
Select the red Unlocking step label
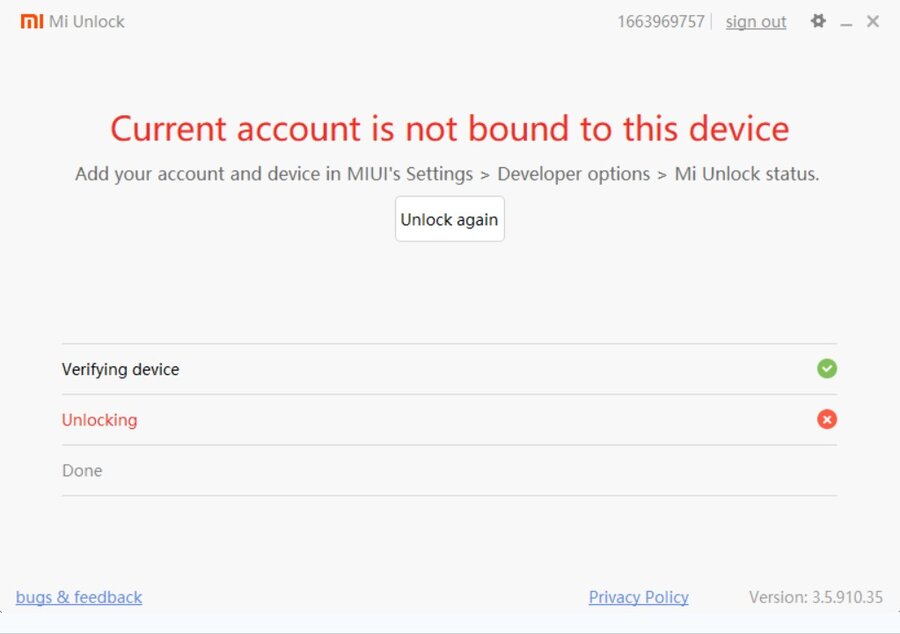[x=99, y=420]
